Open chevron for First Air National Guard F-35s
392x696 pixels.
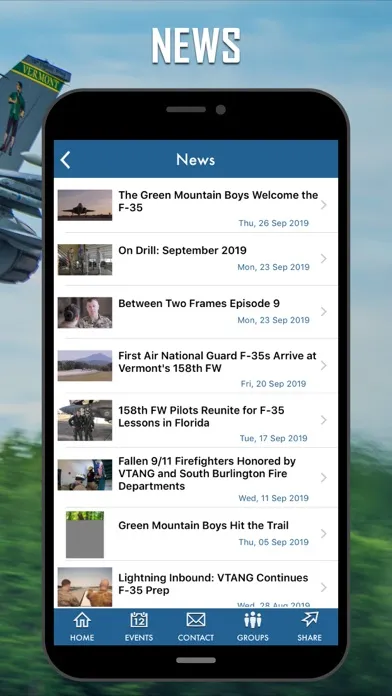324,365
